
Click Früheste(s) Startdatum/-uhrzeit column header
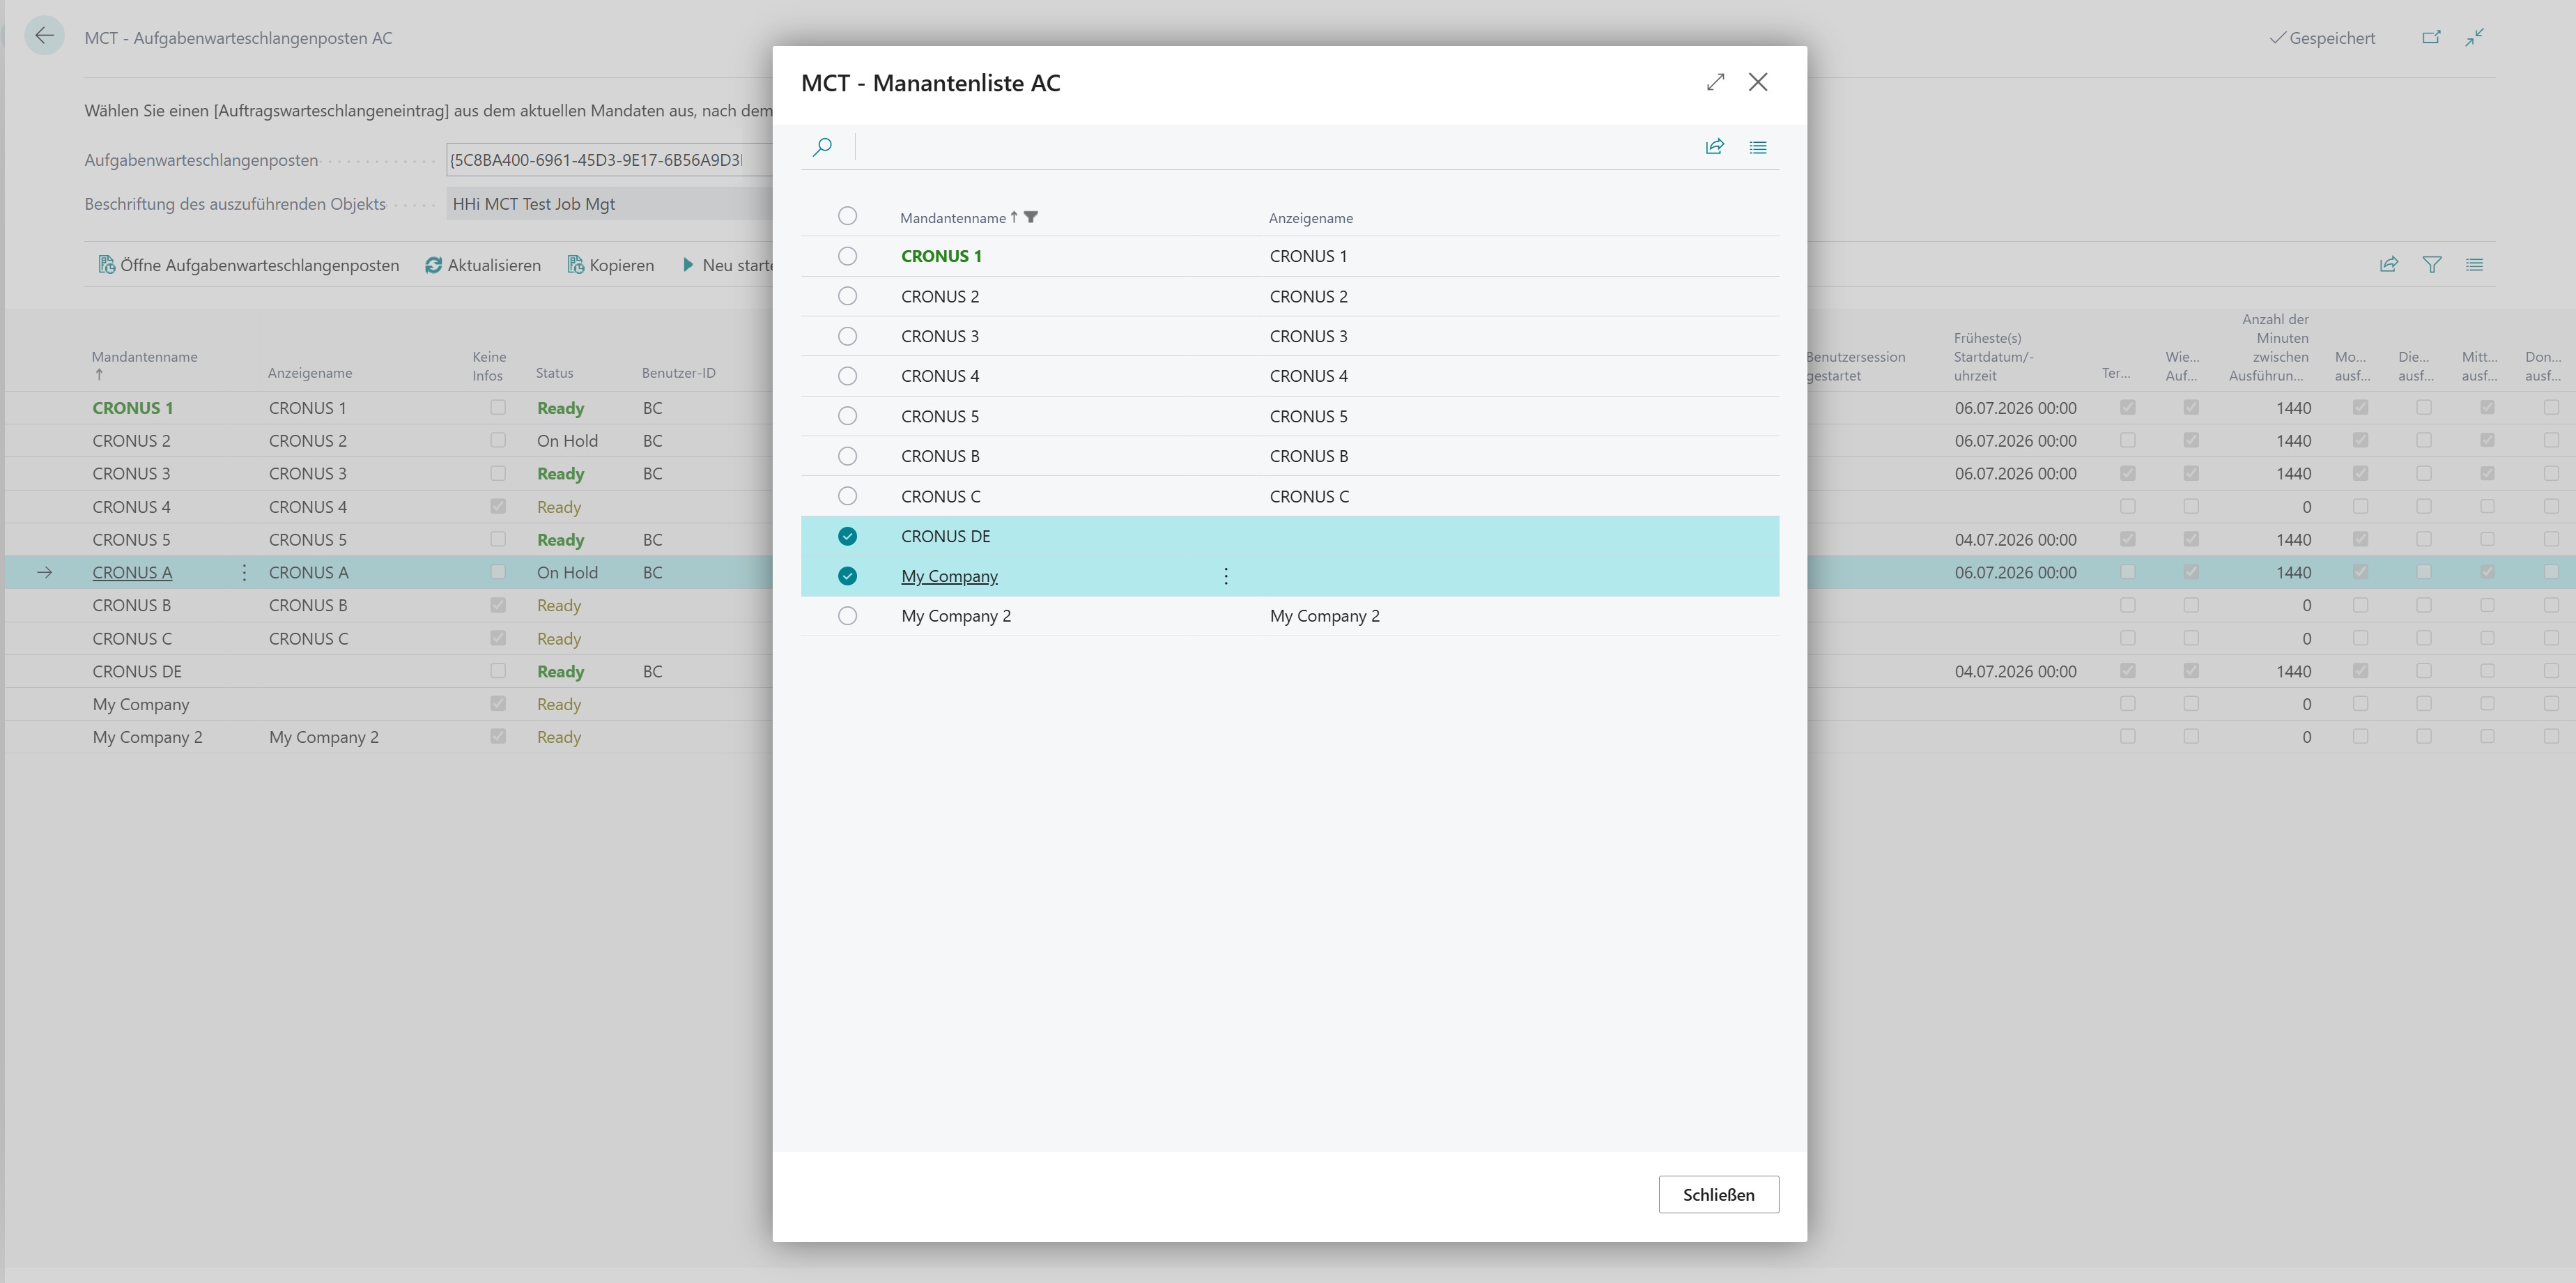(1993, 357)
